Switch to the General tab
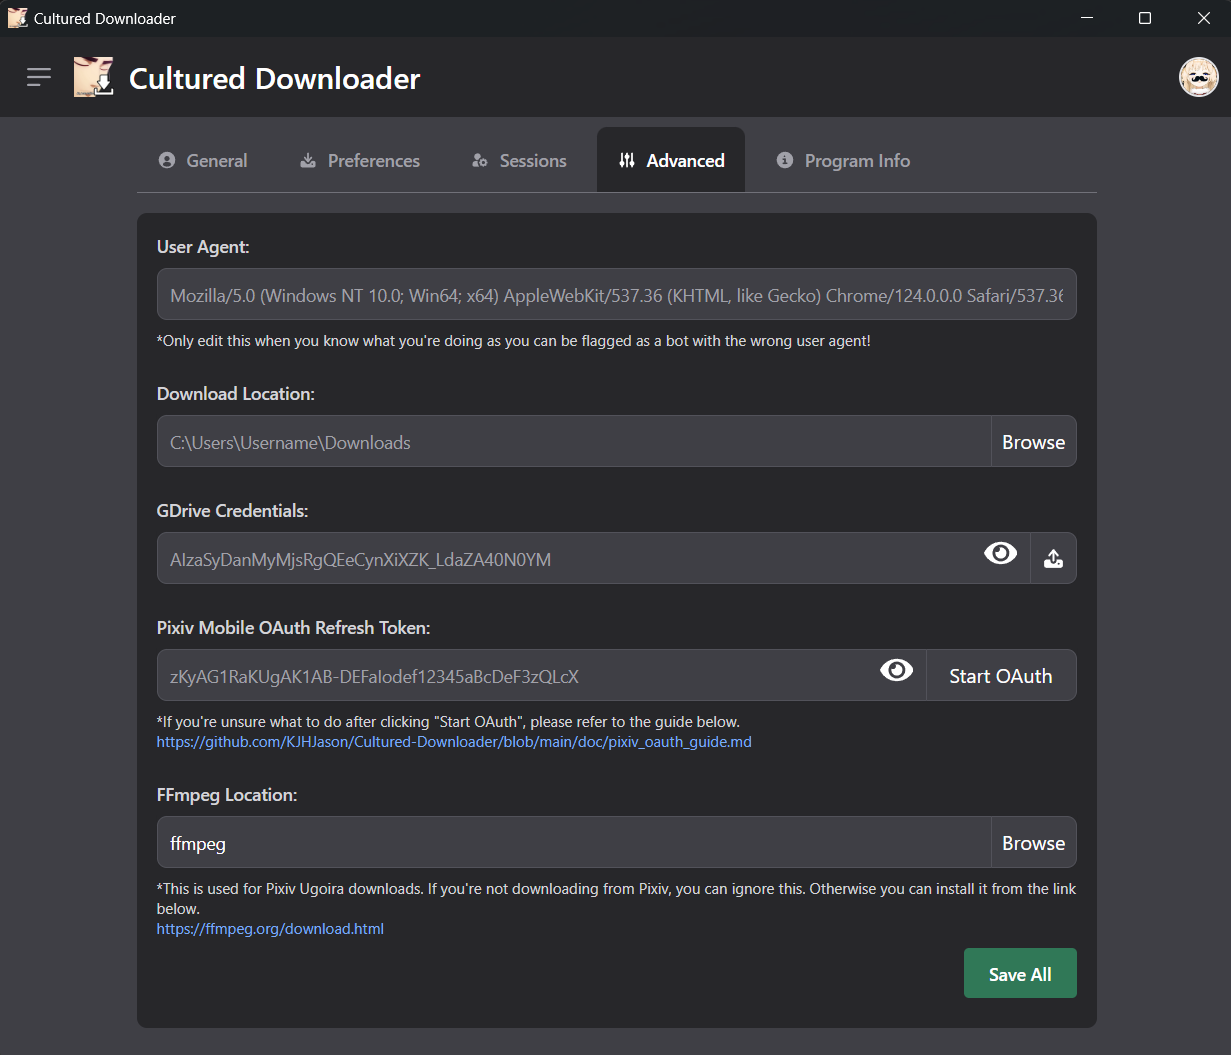This screenshot has width=1231, height=1055. [x=203, y=160]
